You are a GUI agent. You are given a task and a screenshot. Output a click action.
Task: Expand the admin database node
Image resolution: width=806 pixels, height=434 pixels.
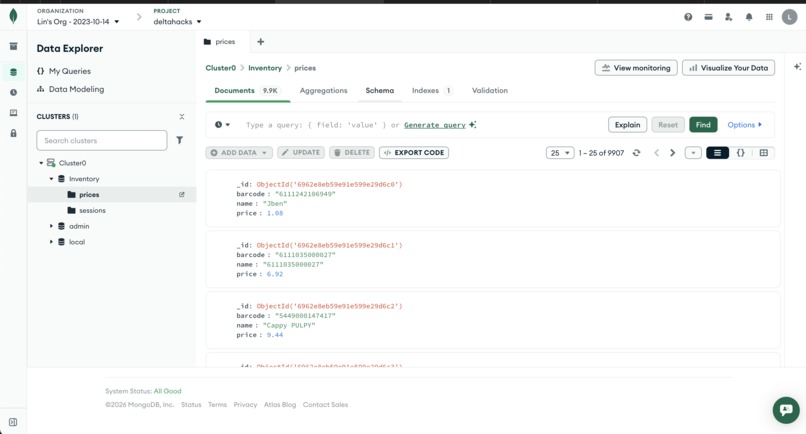click(x=51, y=226)
